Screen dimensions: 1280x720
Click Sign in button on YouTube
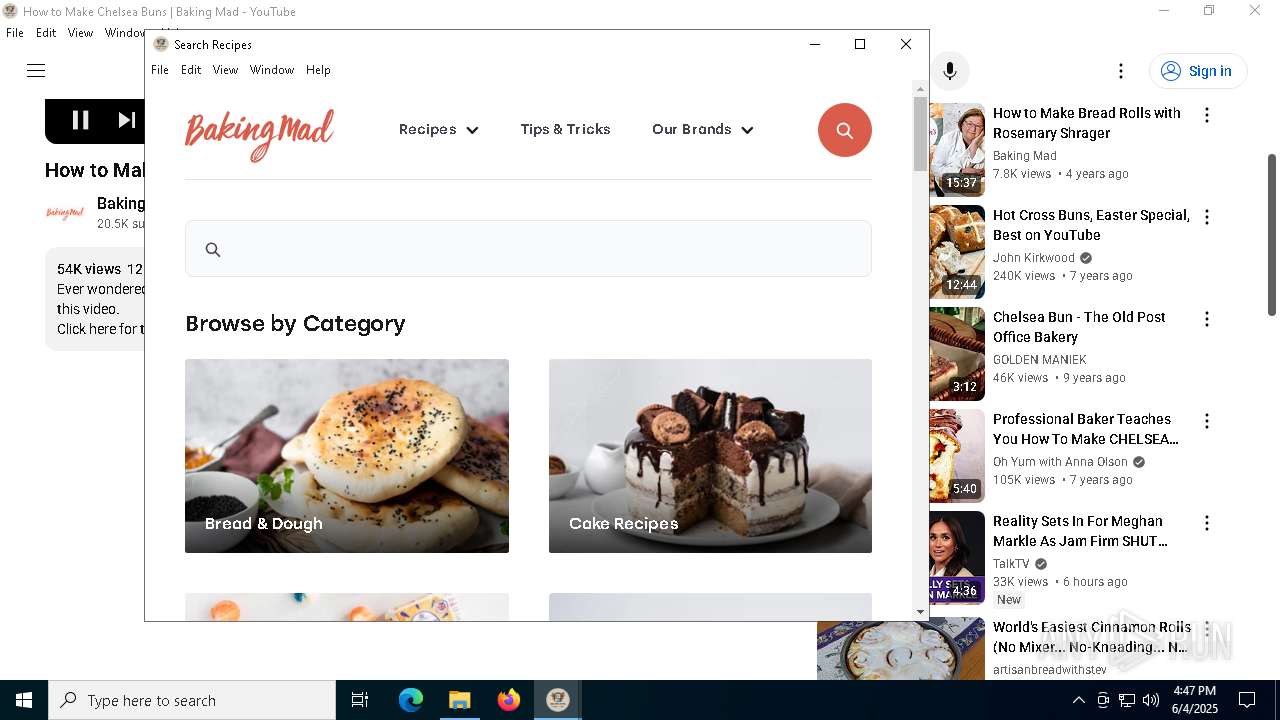click(1198, 71)
